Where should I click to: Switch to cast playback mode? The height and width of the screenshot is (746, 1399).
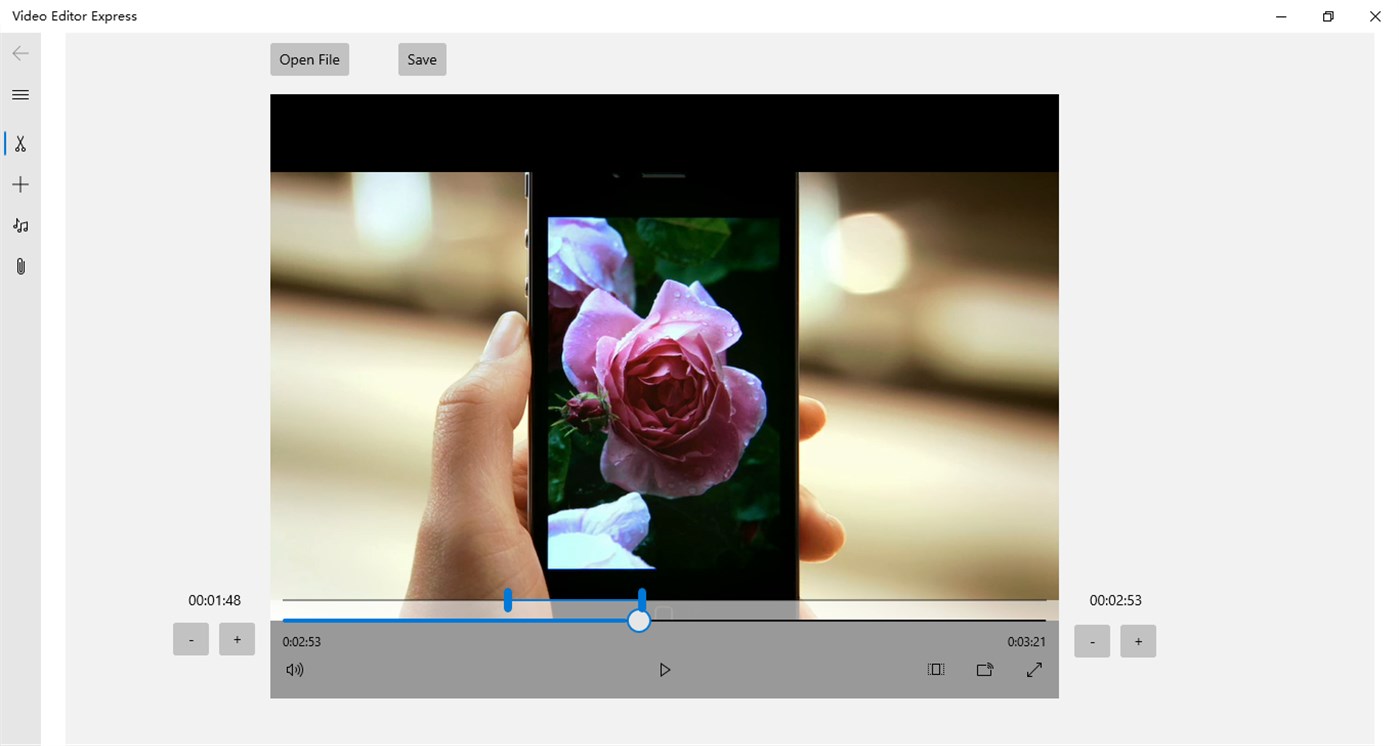click(985, 669)
